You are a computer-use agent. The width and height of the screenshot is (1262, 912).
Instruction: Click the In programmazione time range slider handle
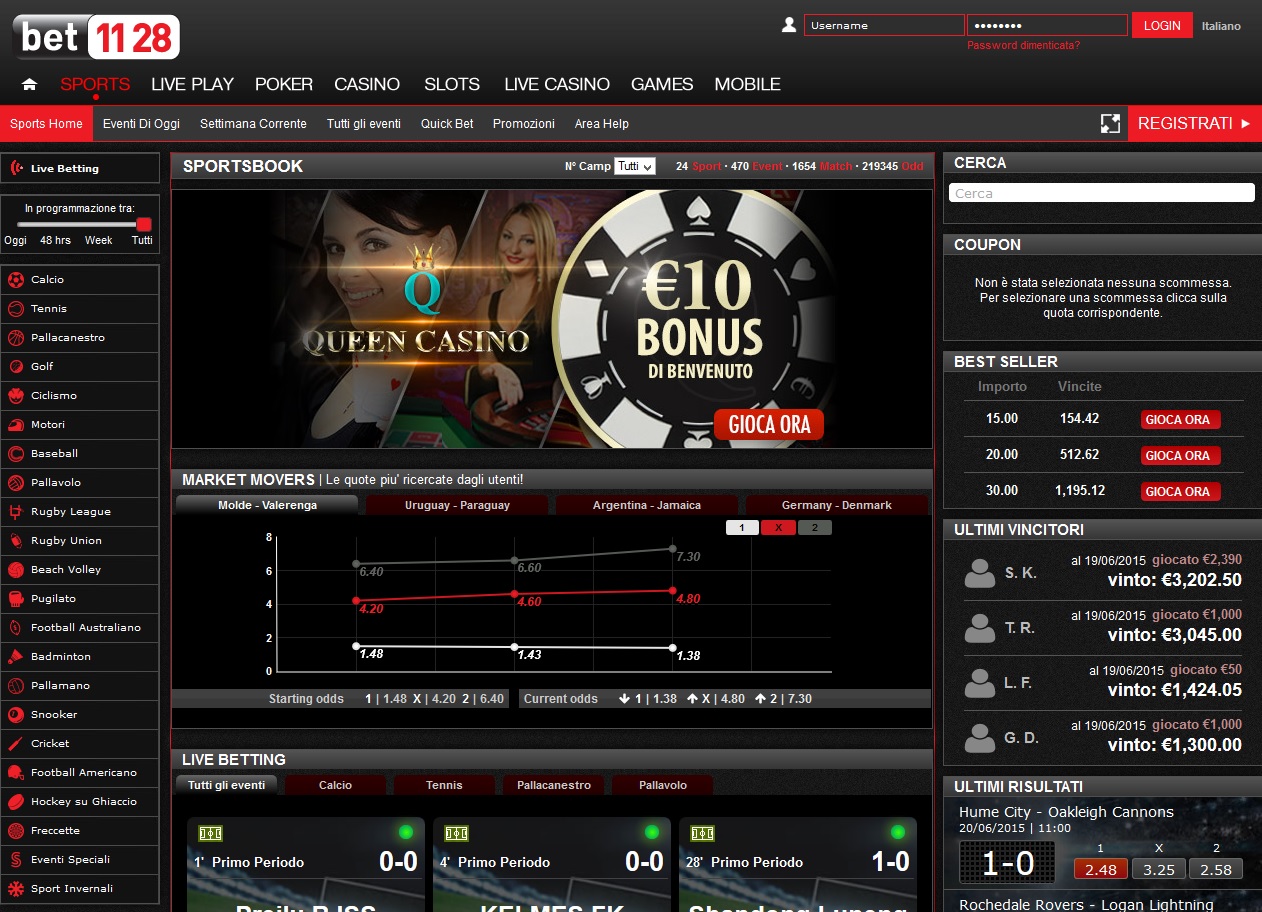tap(143, 224)
